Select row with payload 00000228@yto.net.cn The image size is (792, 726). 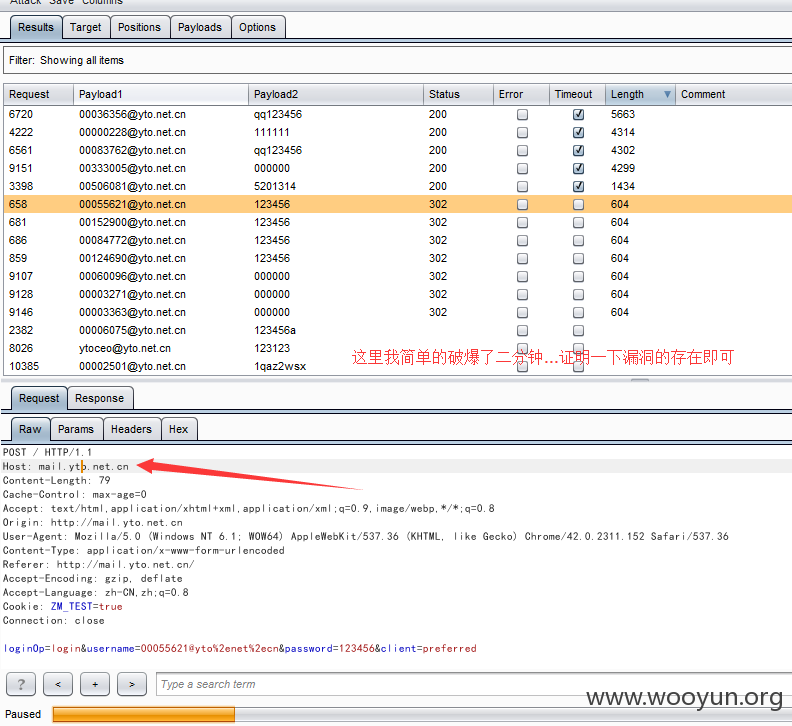click(398, 132)
